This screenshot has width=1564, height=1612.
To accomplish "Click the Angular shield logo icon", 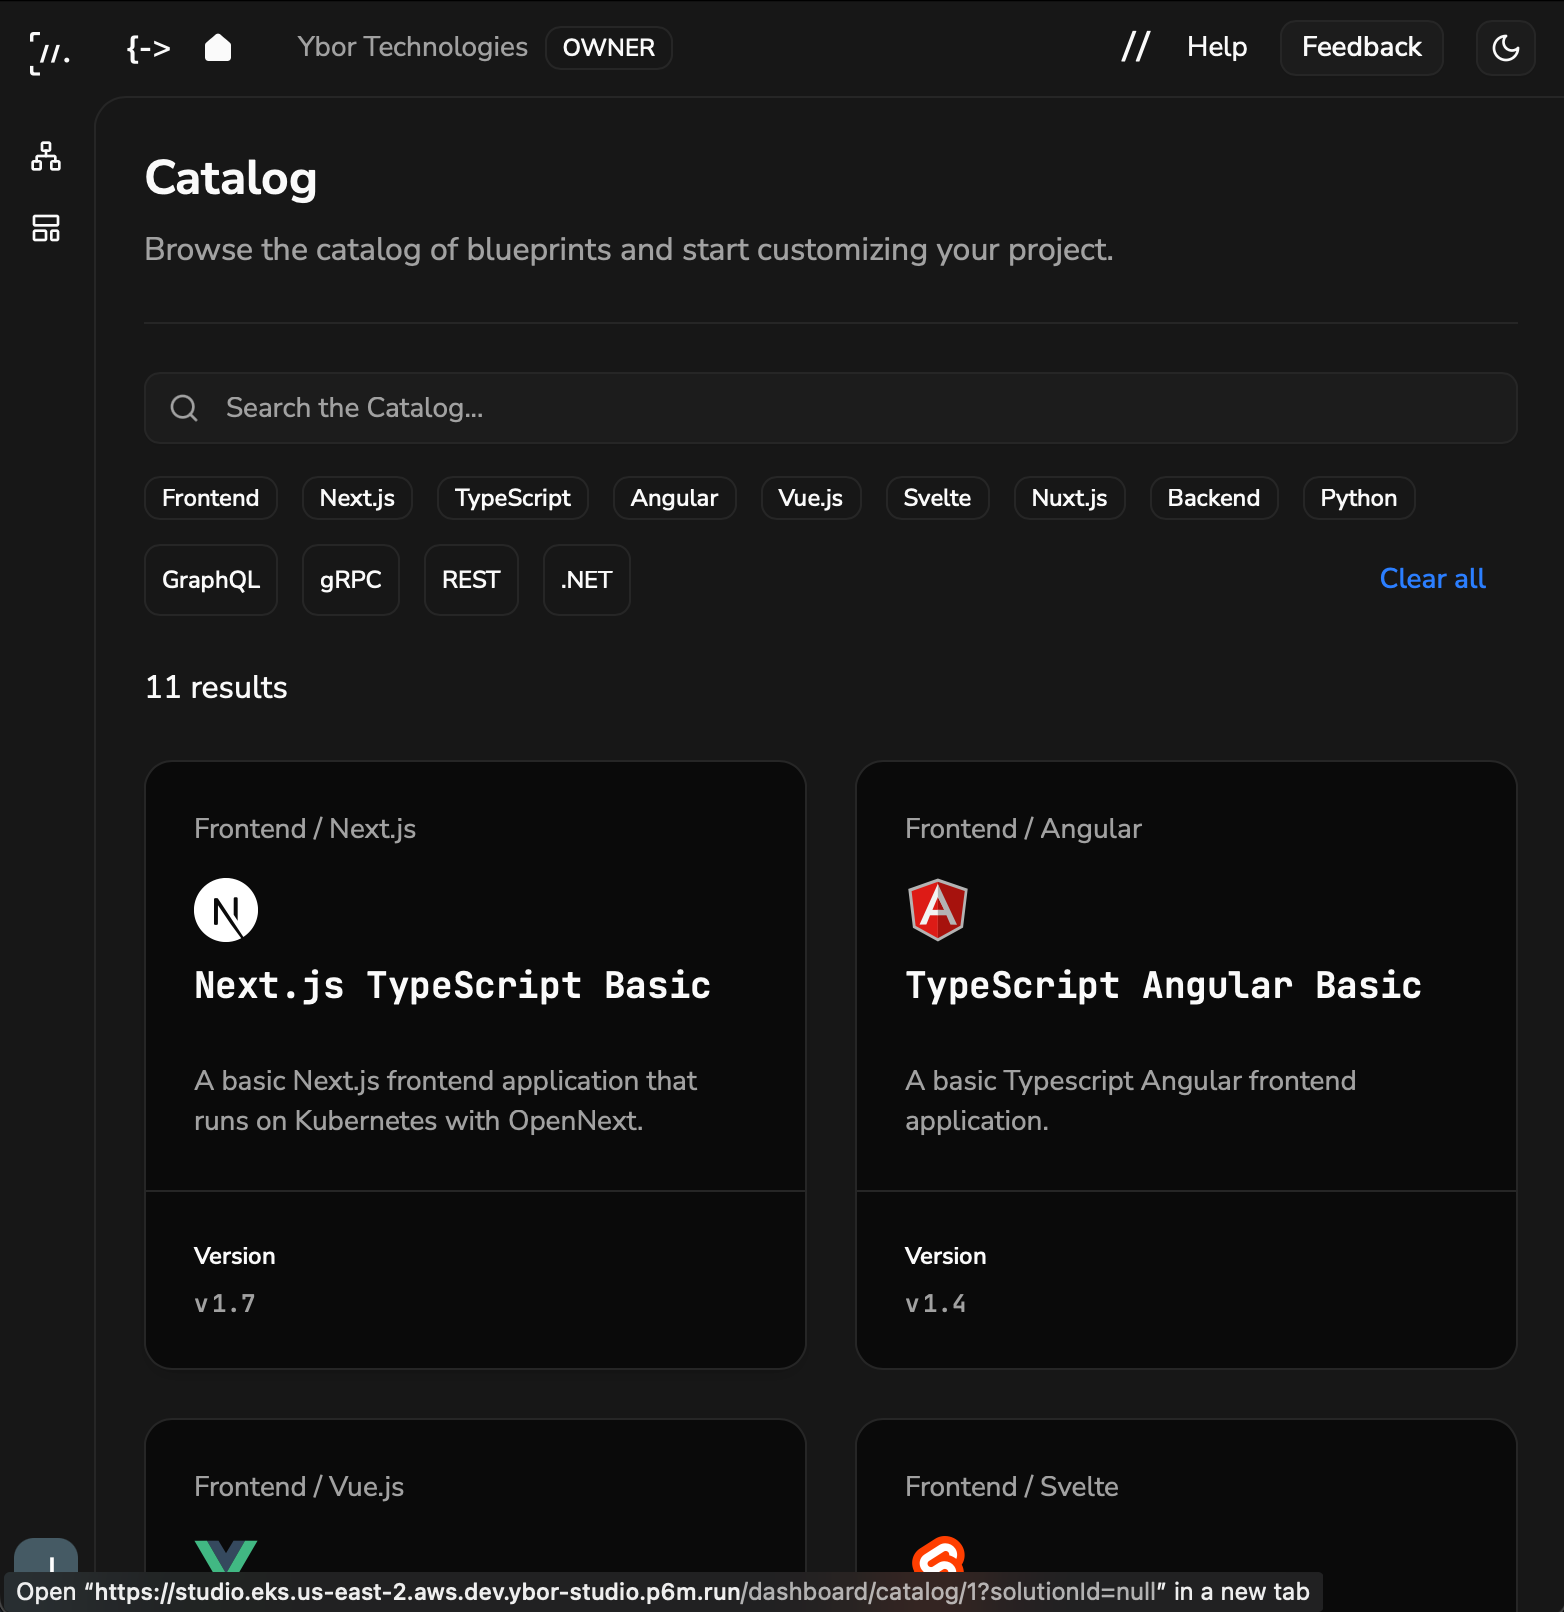I will [937, 910].
